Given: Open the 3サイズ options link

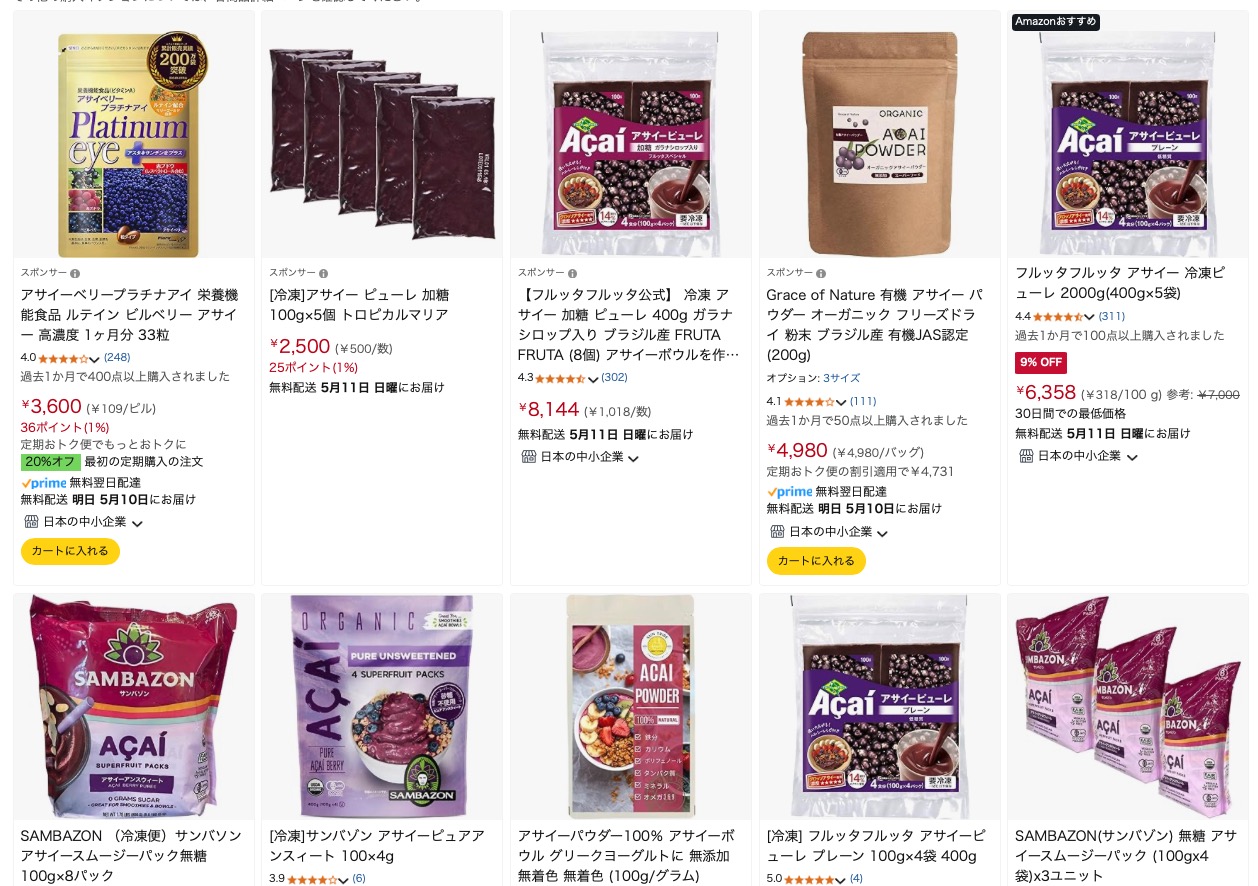Looking at the screenshot, I should pos(841,378).
